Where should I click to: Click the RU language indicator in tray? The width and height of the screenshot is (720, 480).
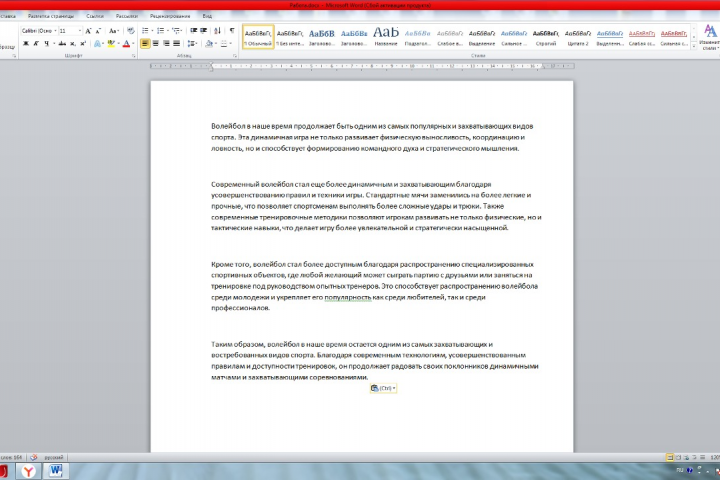(679, 470)
